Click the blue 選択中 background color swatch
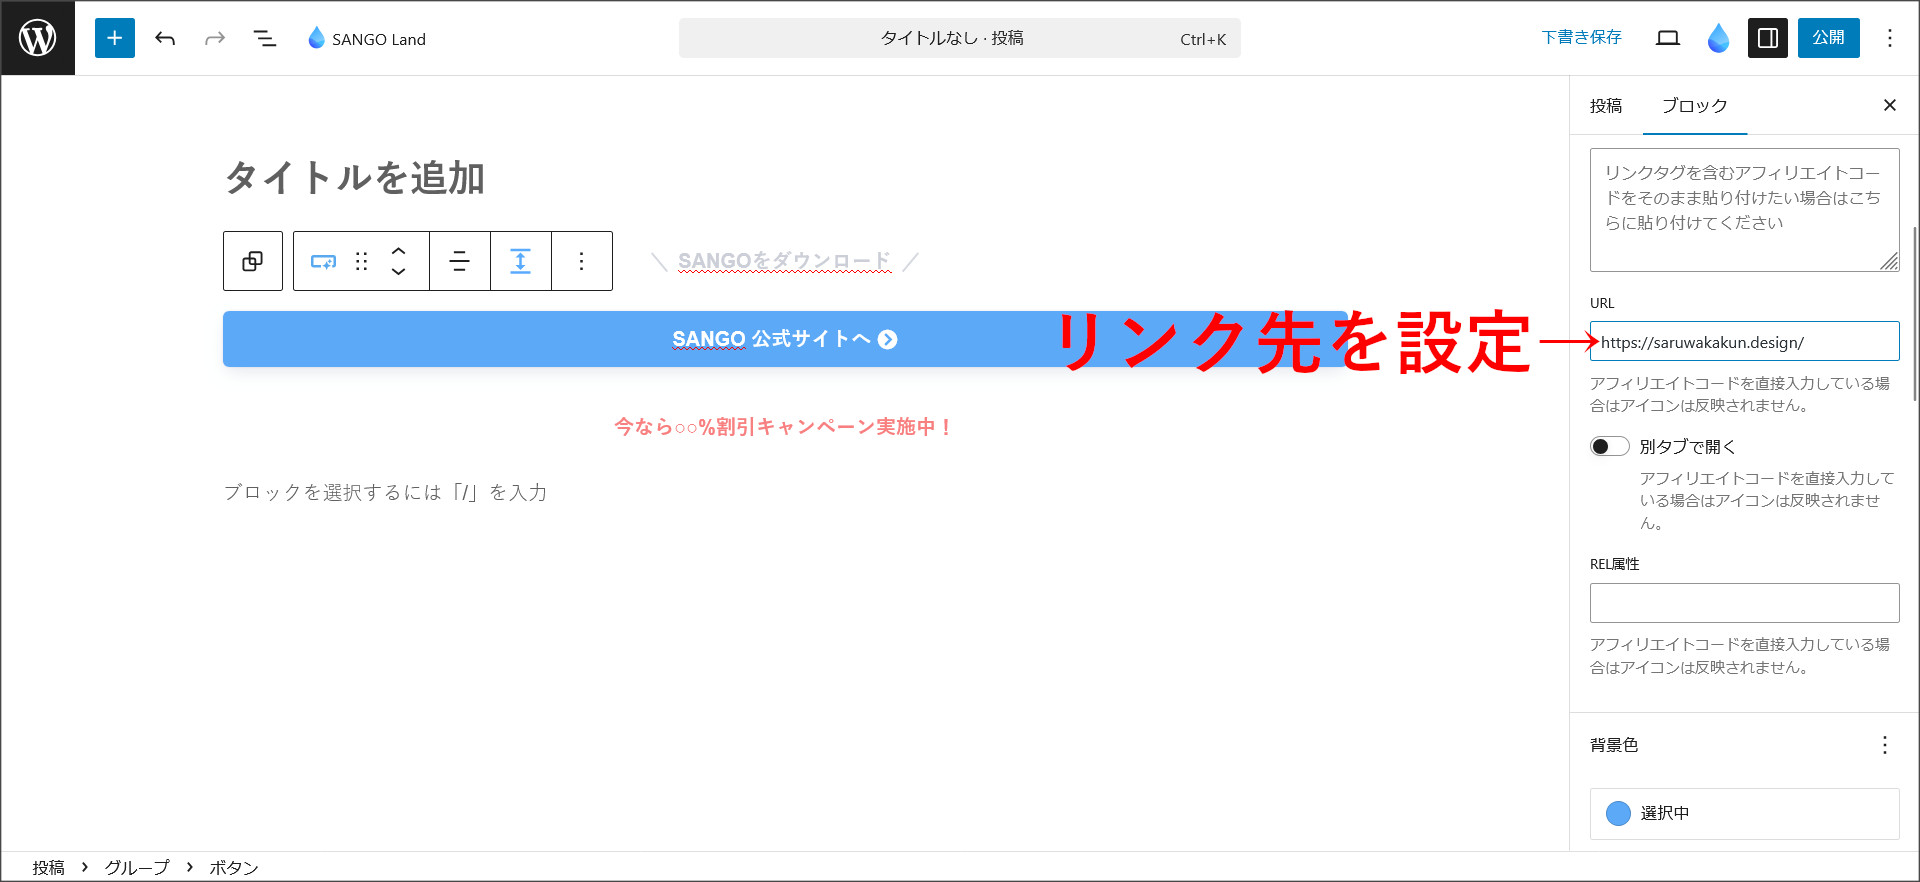Screen dimensions: 1920x882 click(1618, 813)
